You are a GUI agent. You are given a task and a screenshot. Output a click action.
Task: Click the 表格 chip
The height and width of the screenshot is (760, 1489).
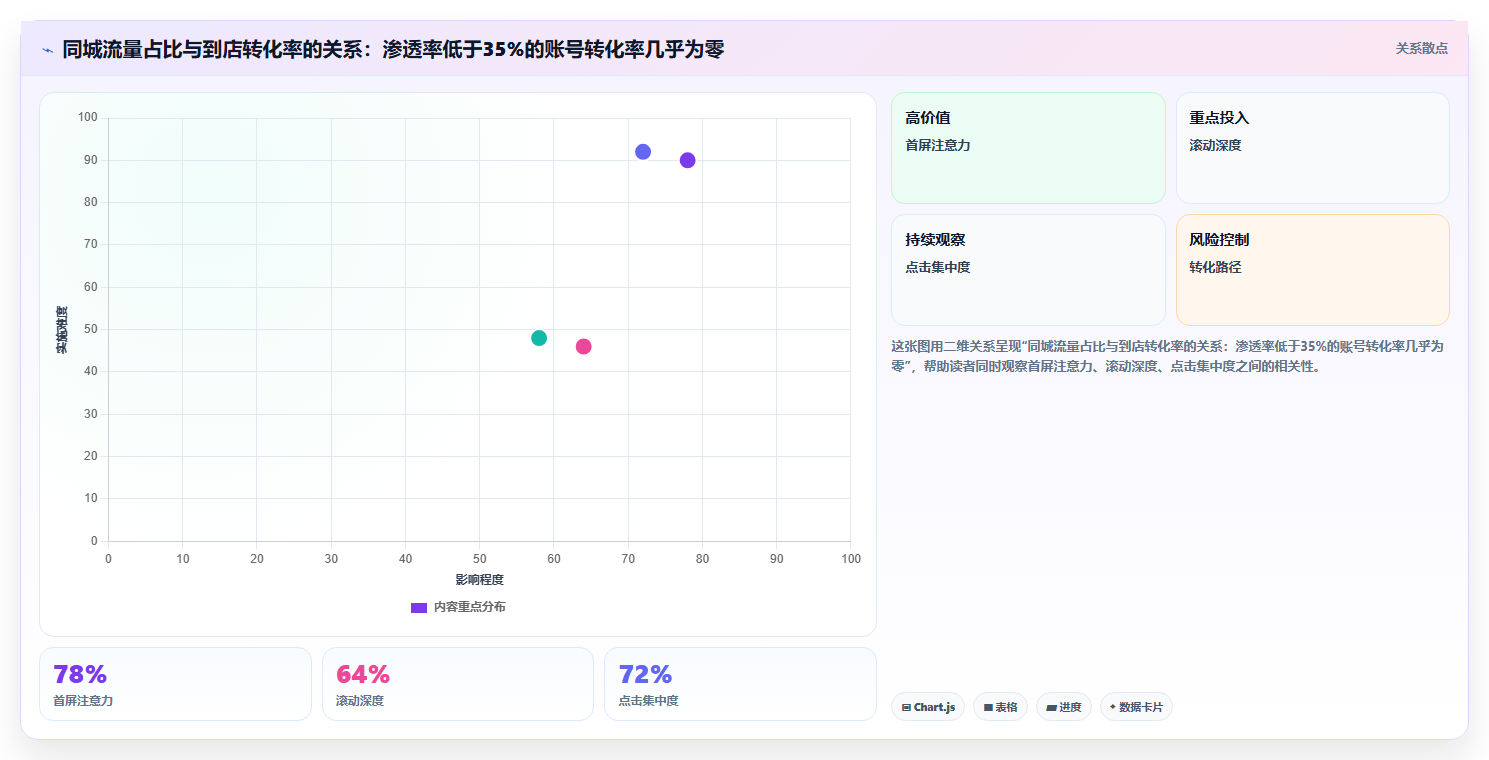point(1000,707)
